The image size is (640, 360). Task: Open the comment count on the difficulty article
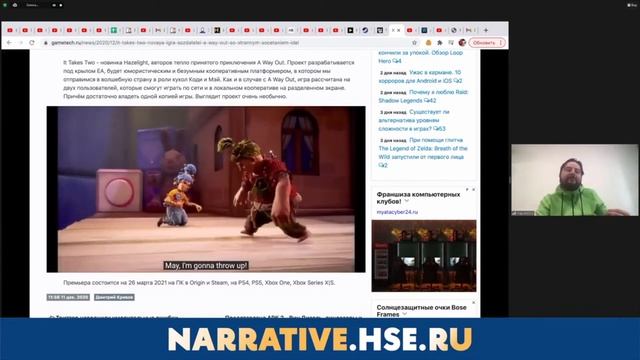click(440, 129)
